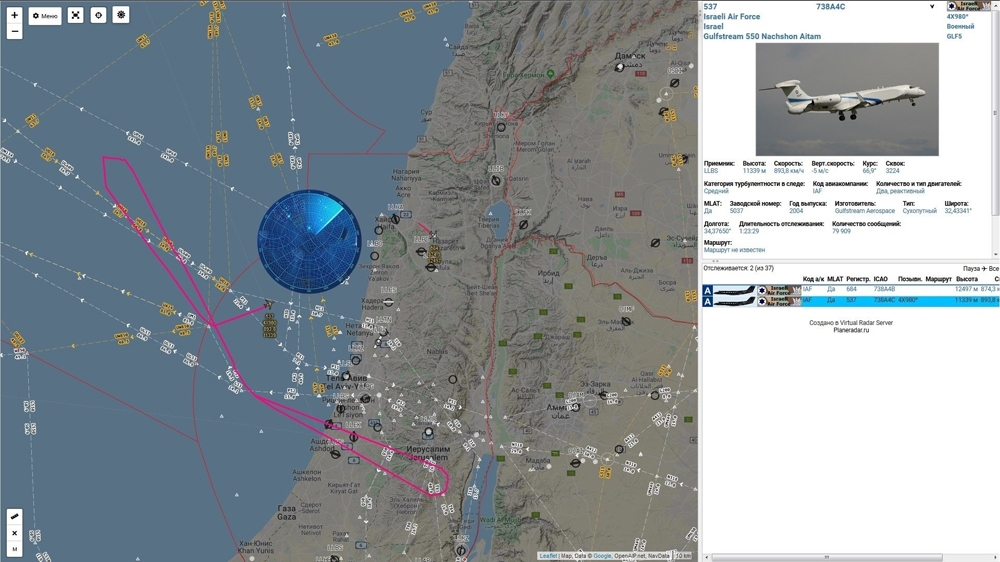Click the horizontal scrollbar under aircraft list
1000x562 pixels.
[x=826, y=557]
